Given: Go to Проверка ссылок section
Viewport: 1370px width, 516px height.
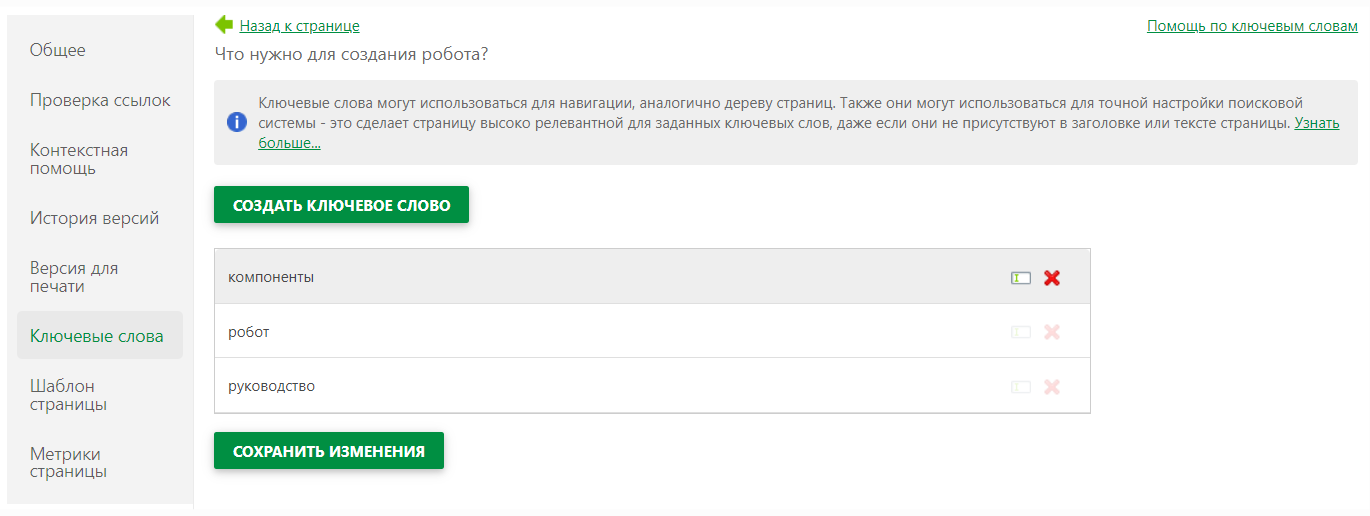Looking at the screenshot, I should [100, 100].
